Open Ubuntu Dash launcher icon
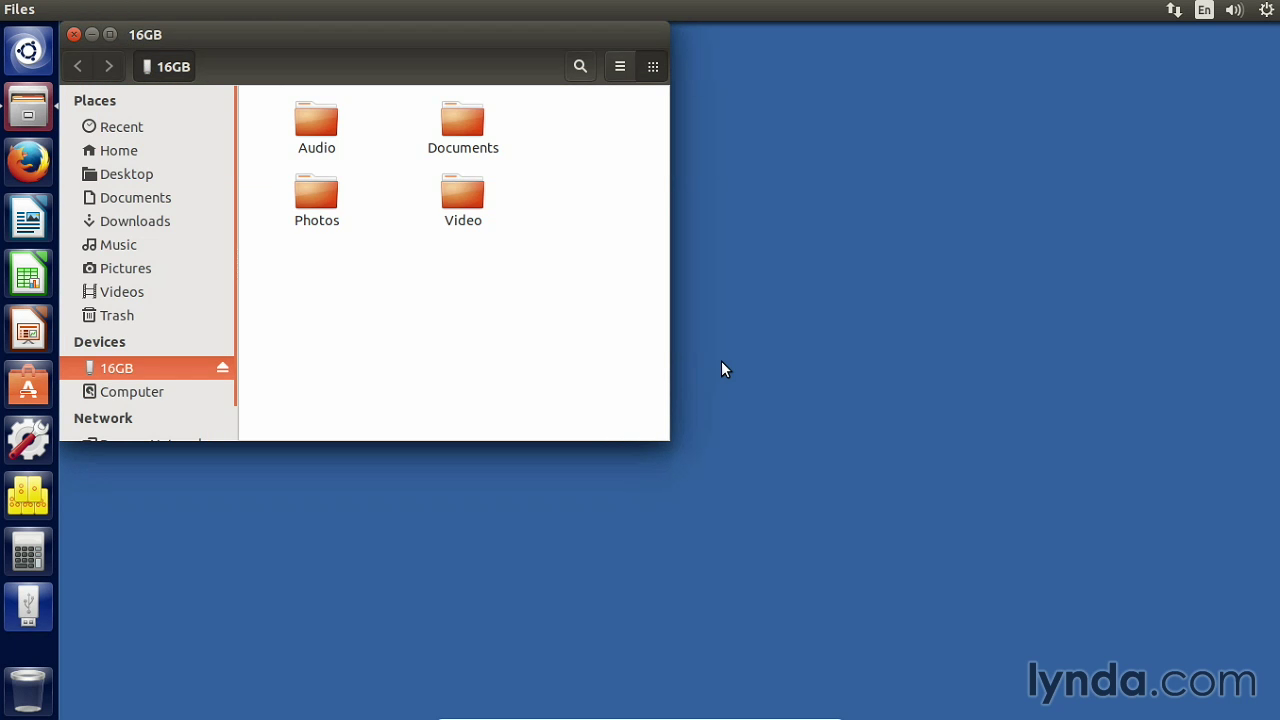Screen dimensions: 1280x720 click(x=28, y=51)
